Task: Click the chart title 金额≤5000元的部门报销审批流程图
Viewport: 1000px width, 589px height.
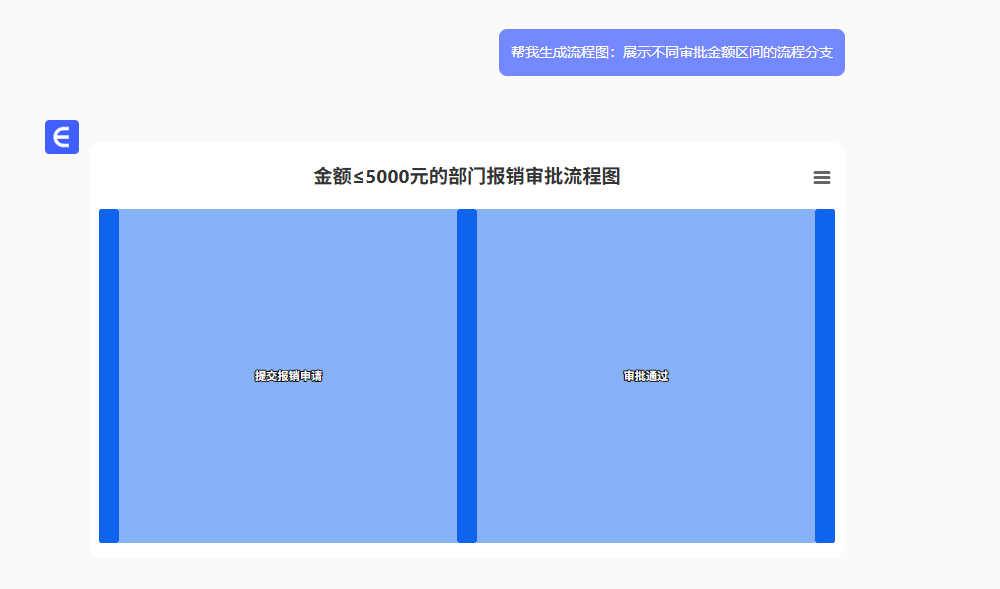Action: coord(467,177)
